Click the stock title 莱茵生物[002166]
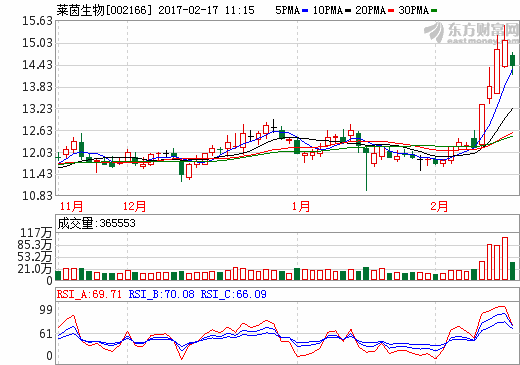Image resolution: width=520 pixels, height=365 pixels. pos(104,10)
